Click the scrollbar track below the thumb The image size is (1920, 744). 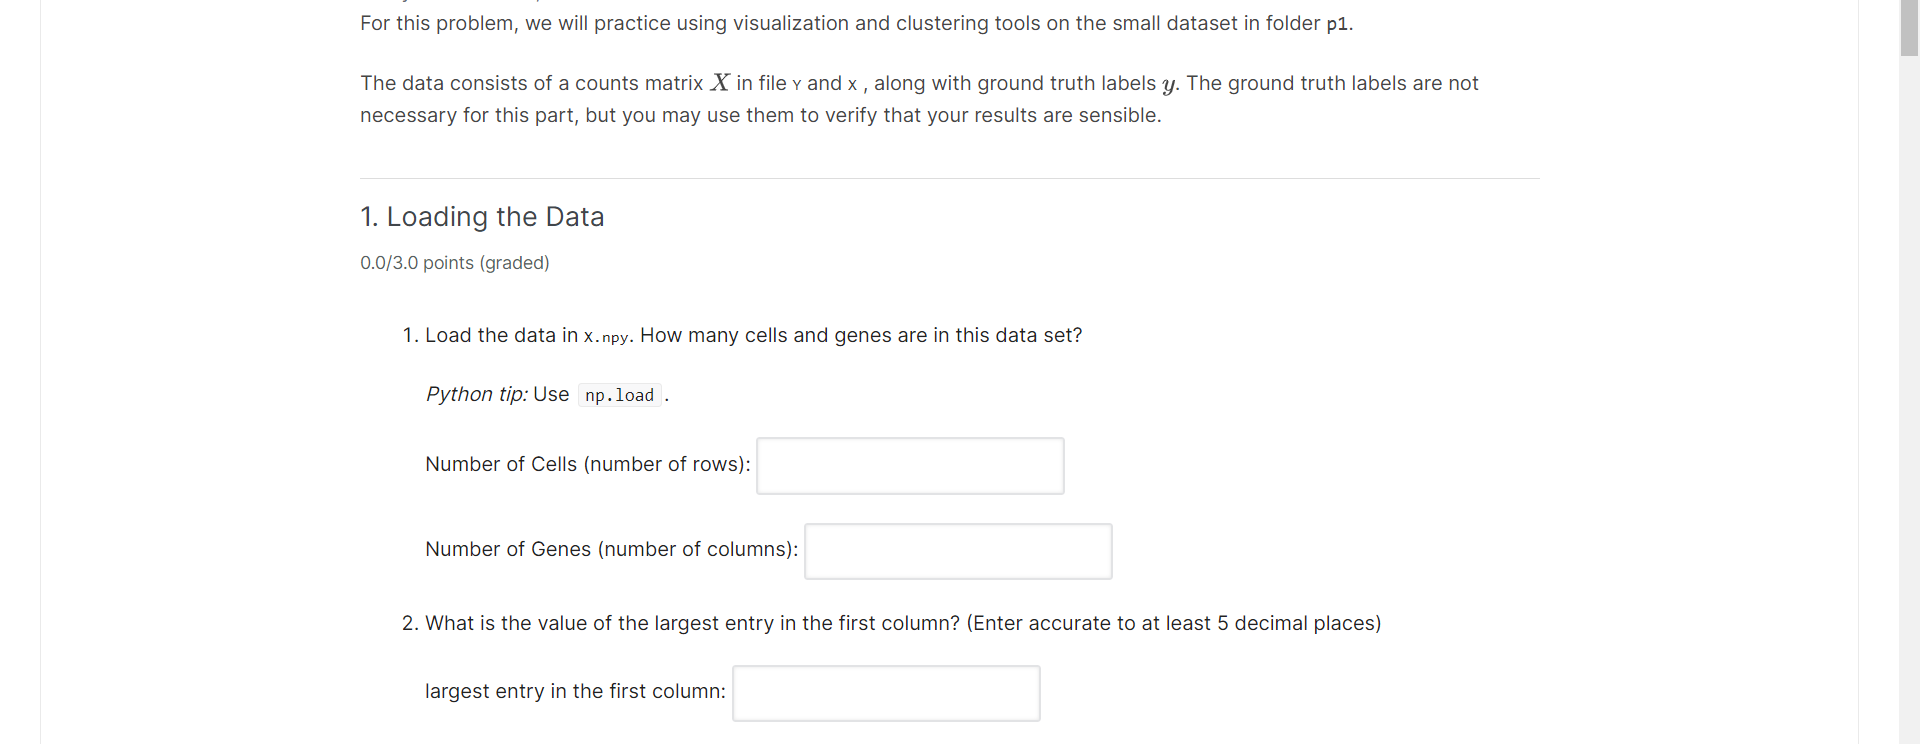[x=1909, y=400]
